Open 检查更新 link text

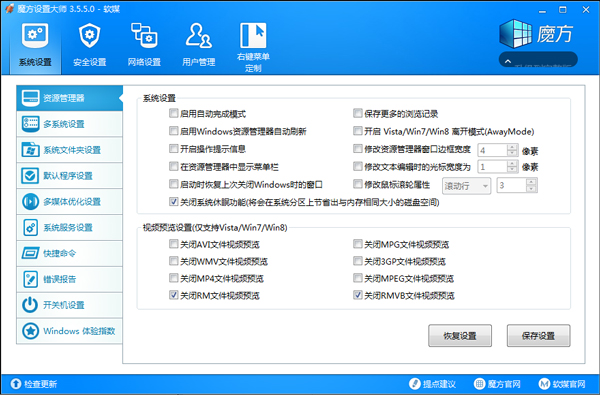41,384
